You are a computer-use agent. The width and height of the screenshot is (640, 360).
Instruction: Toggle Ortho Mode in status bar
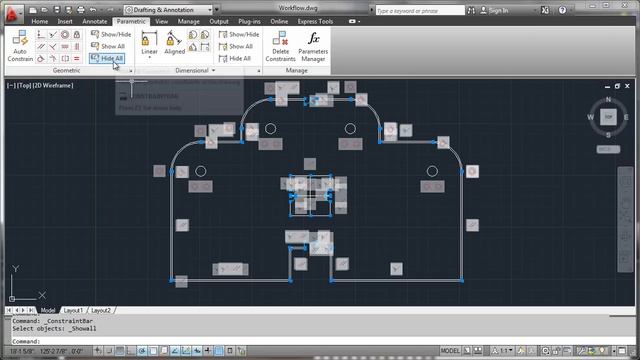131,351
